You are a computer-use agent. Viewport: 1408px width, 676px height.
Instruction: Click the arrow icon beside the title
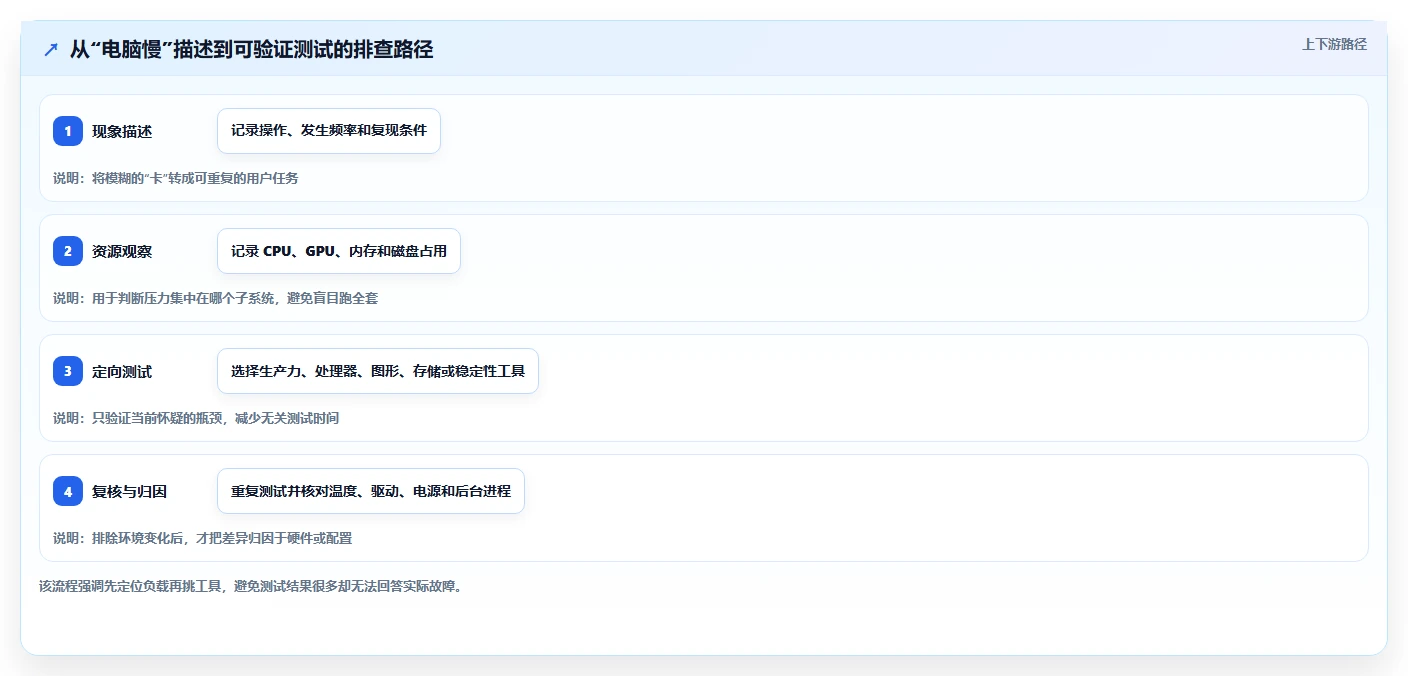[x=51, y=50]
